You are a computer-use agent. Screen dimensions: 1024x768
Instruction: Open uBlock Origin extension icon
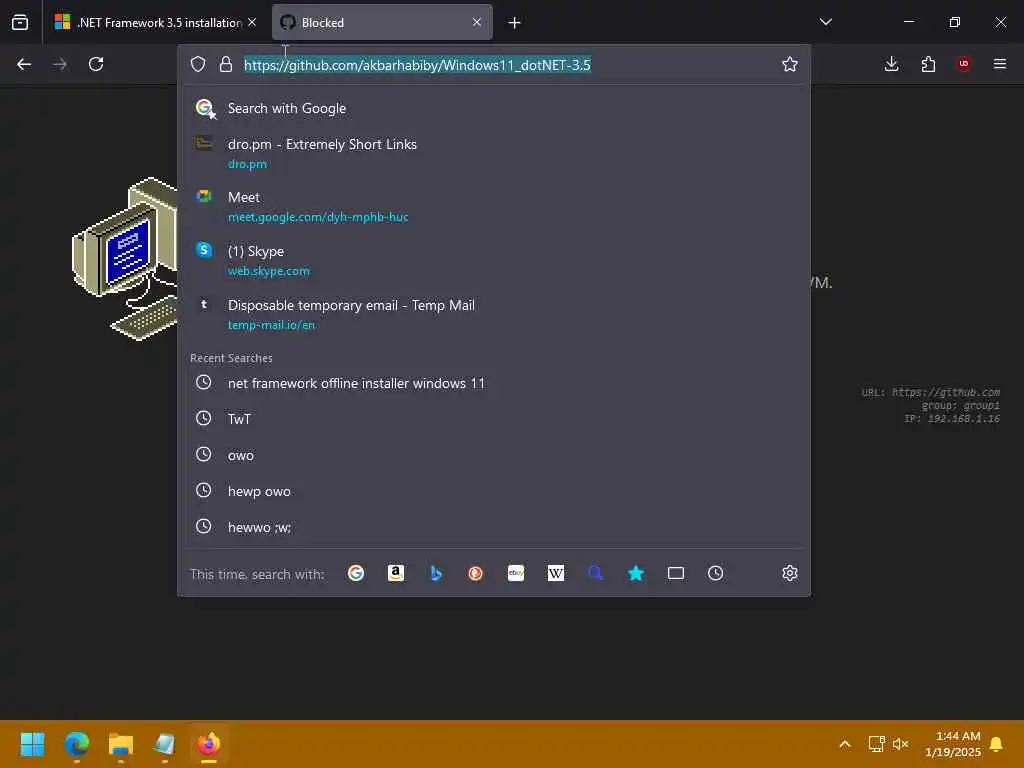[964, 64]
